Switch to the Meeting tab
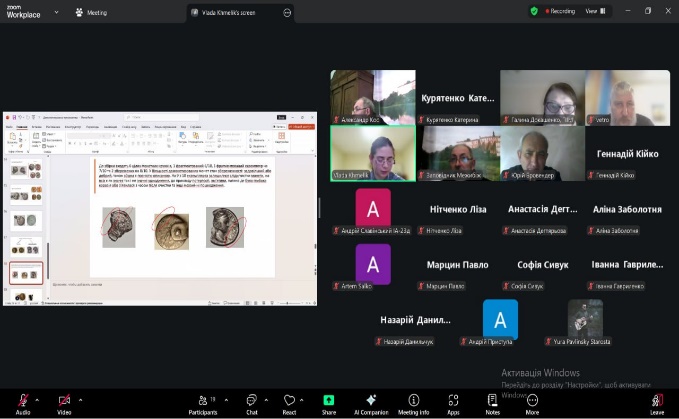The width and height of the screenshot is (679, 419). pos(90,12)
